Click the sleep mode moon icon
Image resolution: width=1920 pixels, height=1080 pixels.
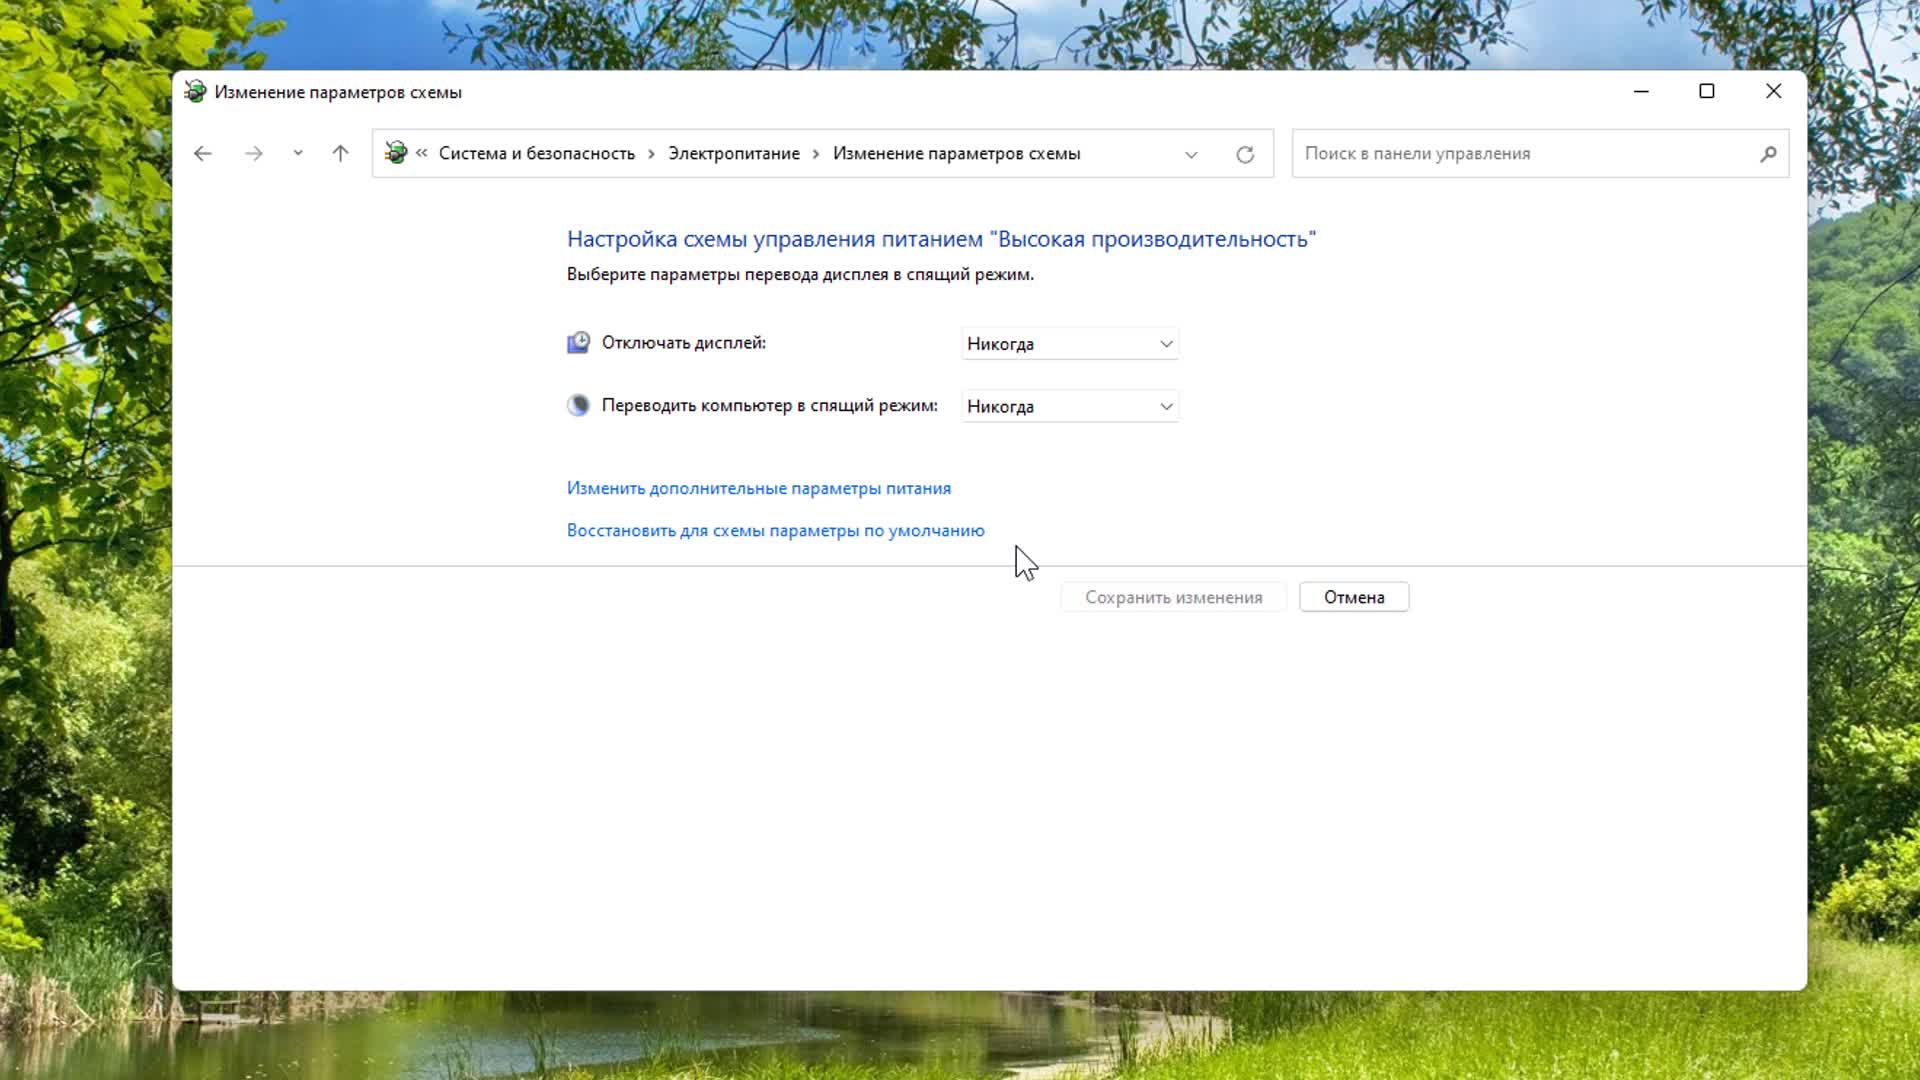coord(578,405)
